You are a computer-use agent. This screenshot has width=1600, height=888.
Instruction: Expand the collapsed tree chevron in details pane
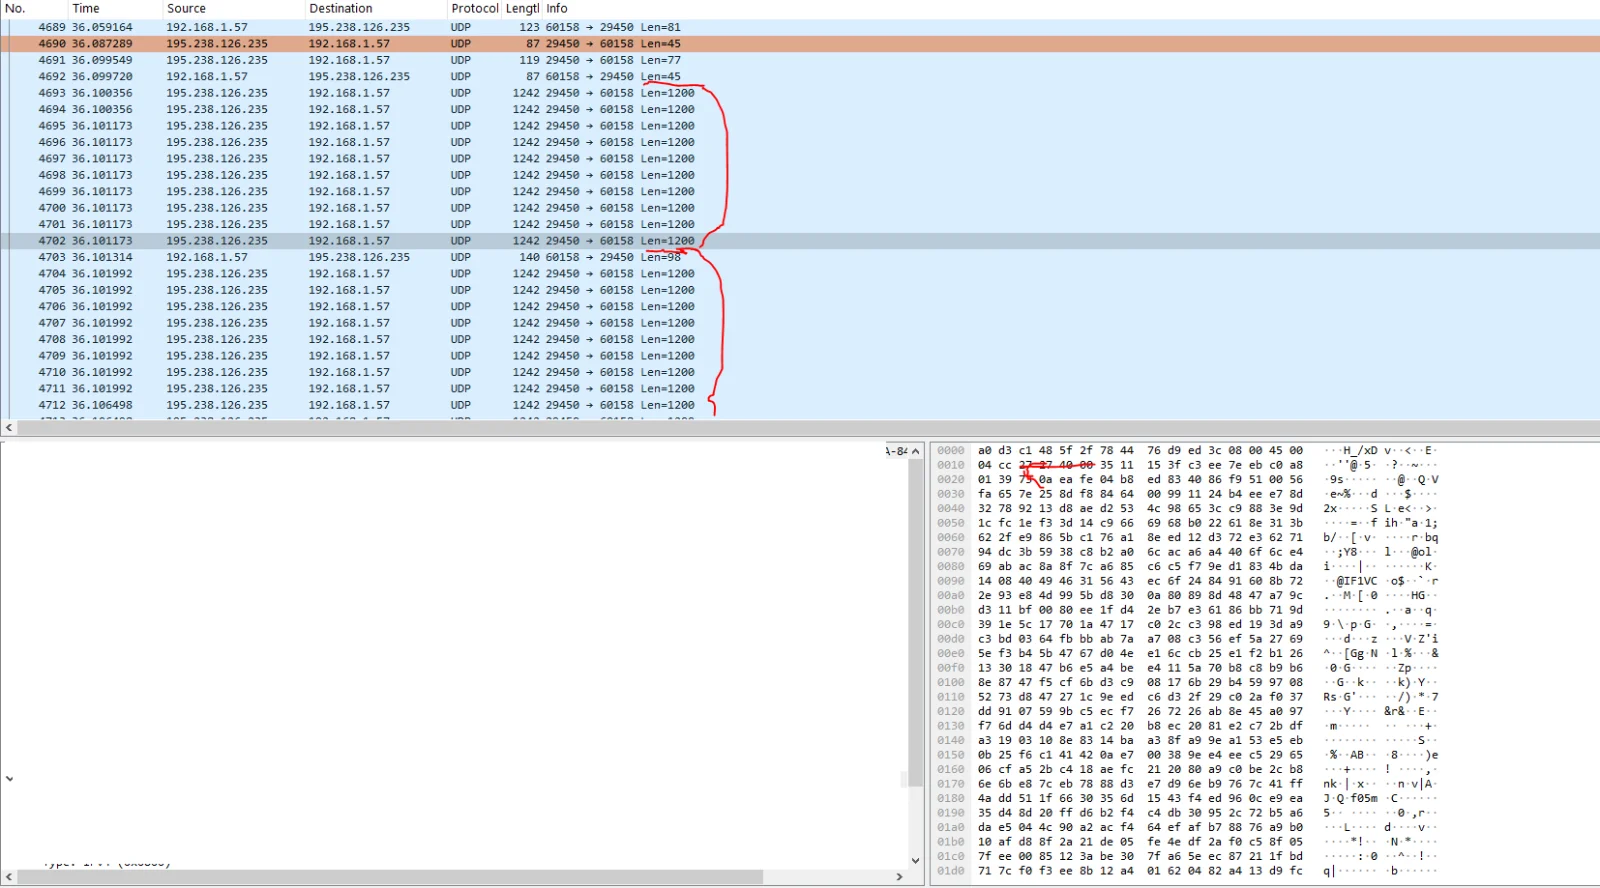(9, 778)
